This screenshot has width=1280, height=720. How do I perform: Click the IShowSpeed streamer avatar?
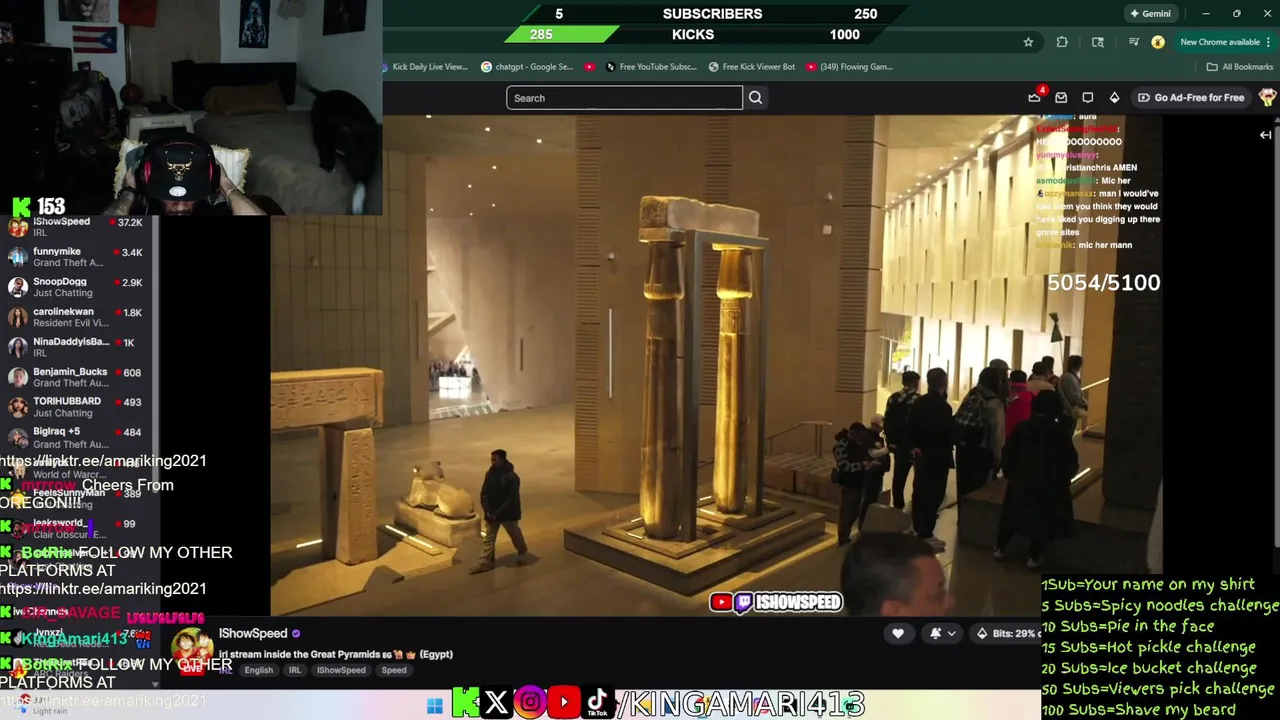(x=190, y=650)
